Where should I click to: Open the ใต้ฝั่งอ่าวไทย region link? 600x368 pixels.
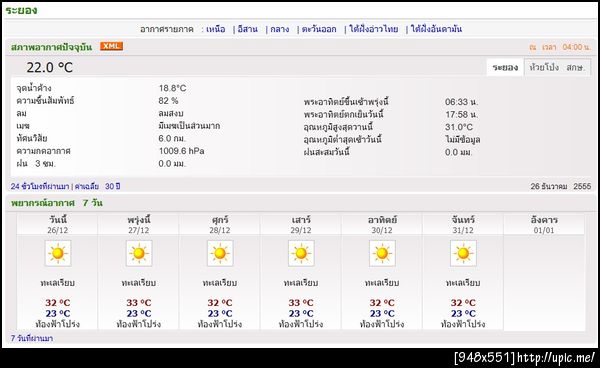pos(373,29)
